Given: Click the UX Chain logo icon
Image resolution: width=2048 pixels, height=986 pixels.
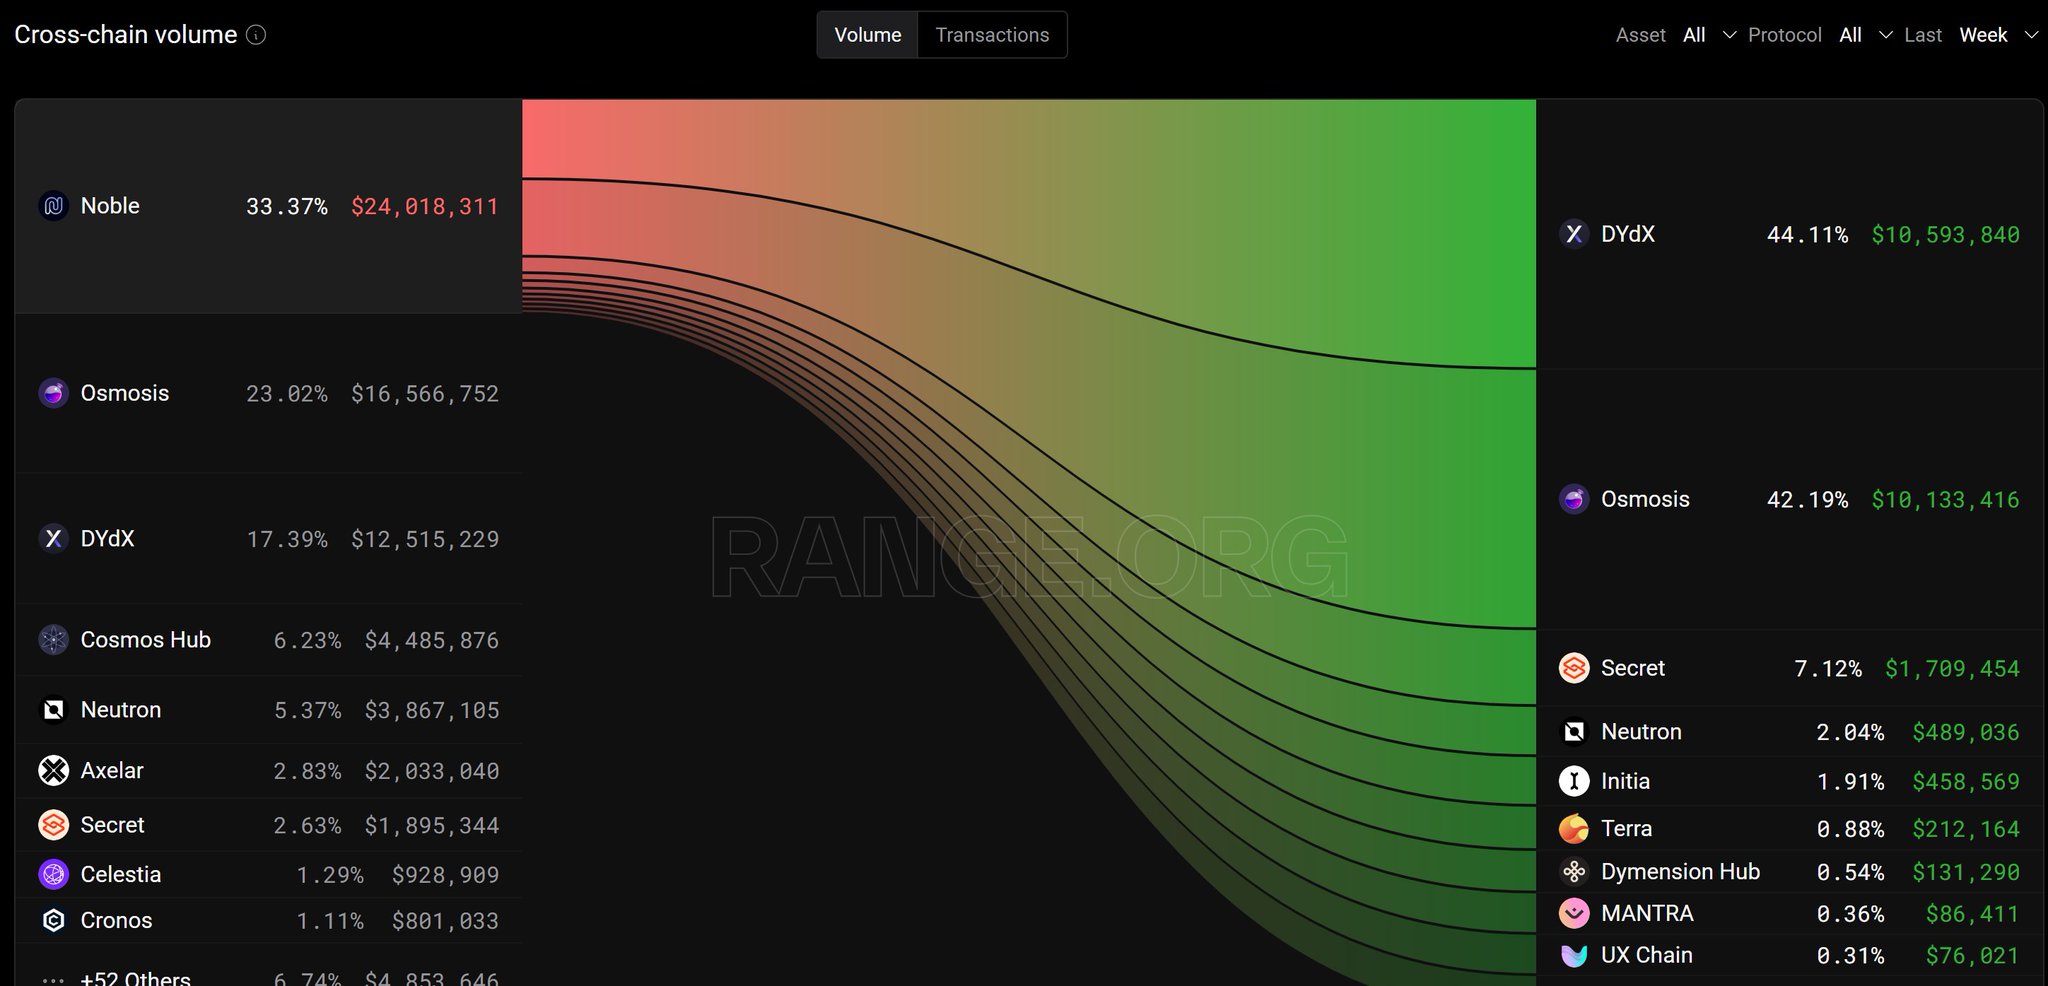Looking at the screenshot, I should pyautogui.click(x=1574, y=955).
